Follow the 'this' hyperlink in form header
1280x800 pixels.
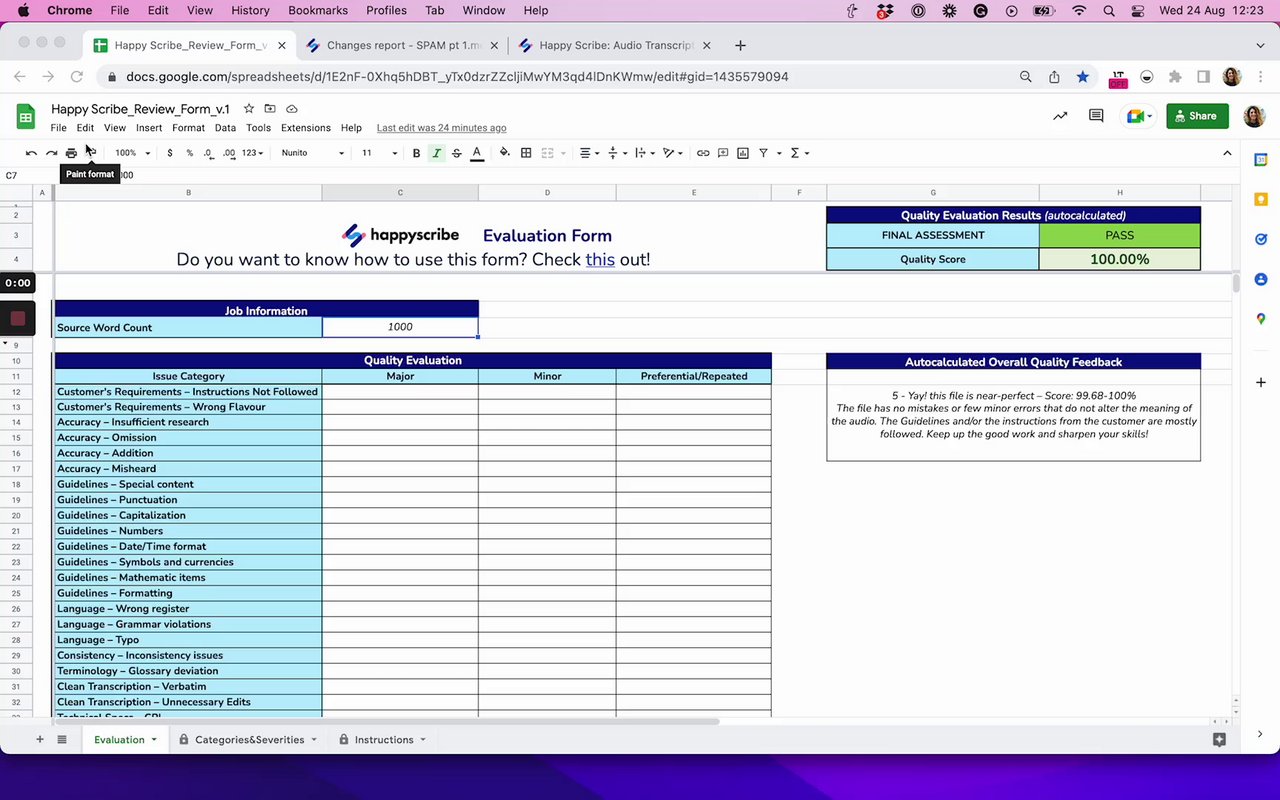click(x=600, y=259)
